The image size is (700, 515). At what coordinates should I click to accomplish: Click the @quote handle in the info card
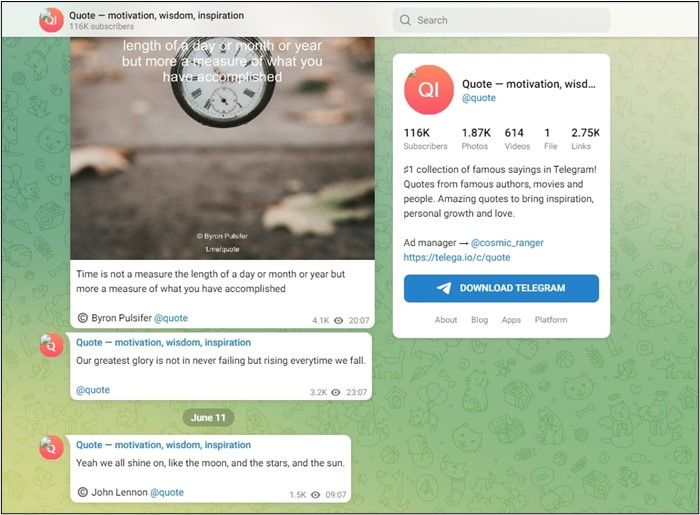coord(479,98)
